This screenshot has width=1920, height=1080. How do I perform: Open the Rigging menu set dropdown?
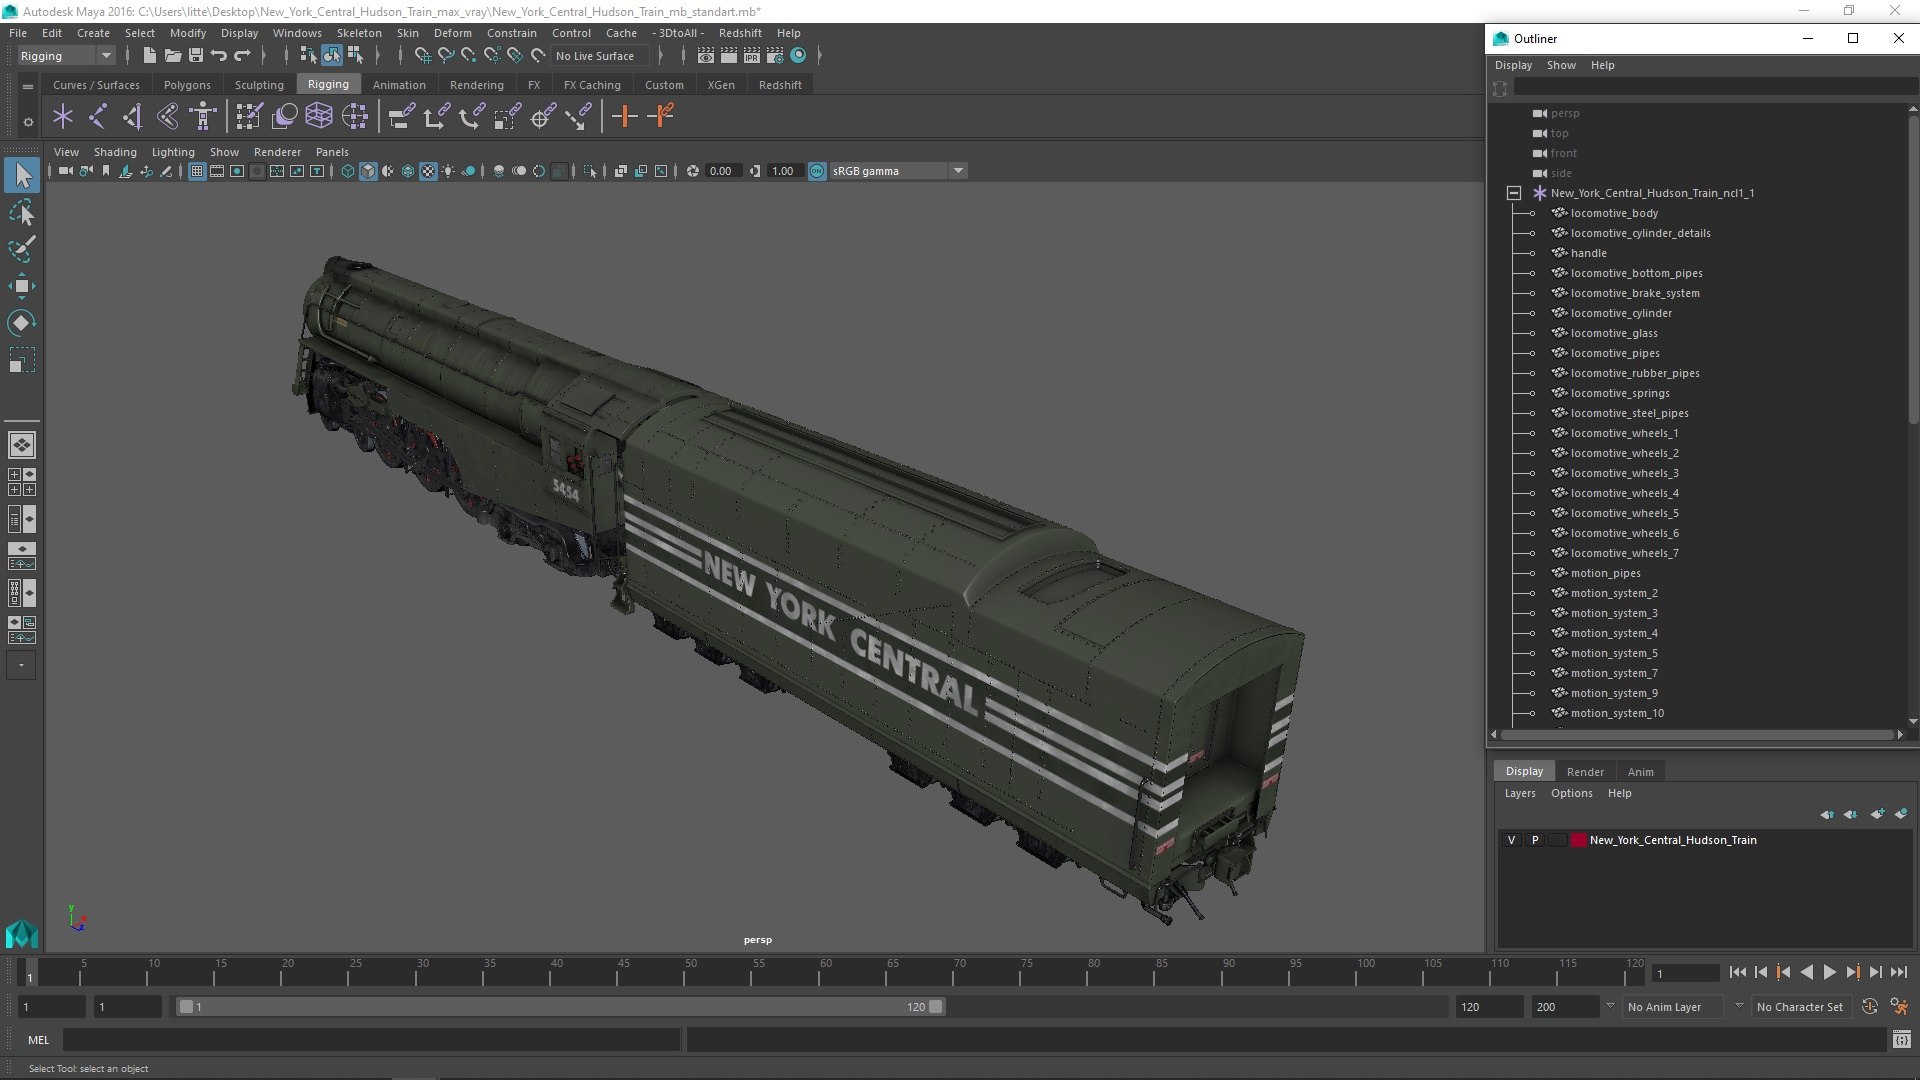click(x=66, y=56)
